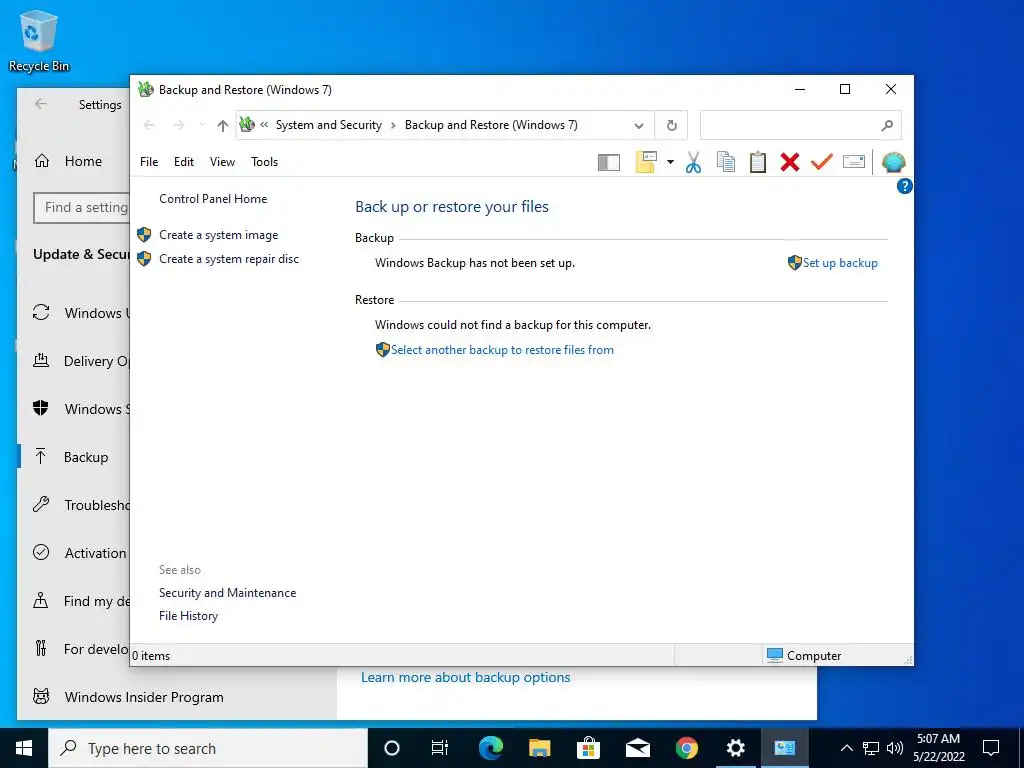1024x768 pixels.
Task: Select Activation in Settings sidebar
Action: pyautogui.click(x=74, y=553)
